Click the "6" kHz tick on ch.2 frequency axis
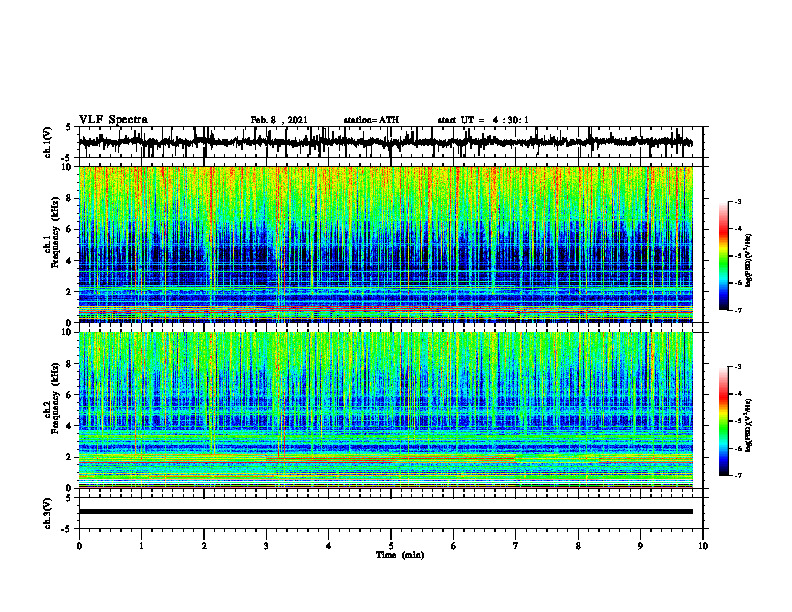 [x=70, y=395]
